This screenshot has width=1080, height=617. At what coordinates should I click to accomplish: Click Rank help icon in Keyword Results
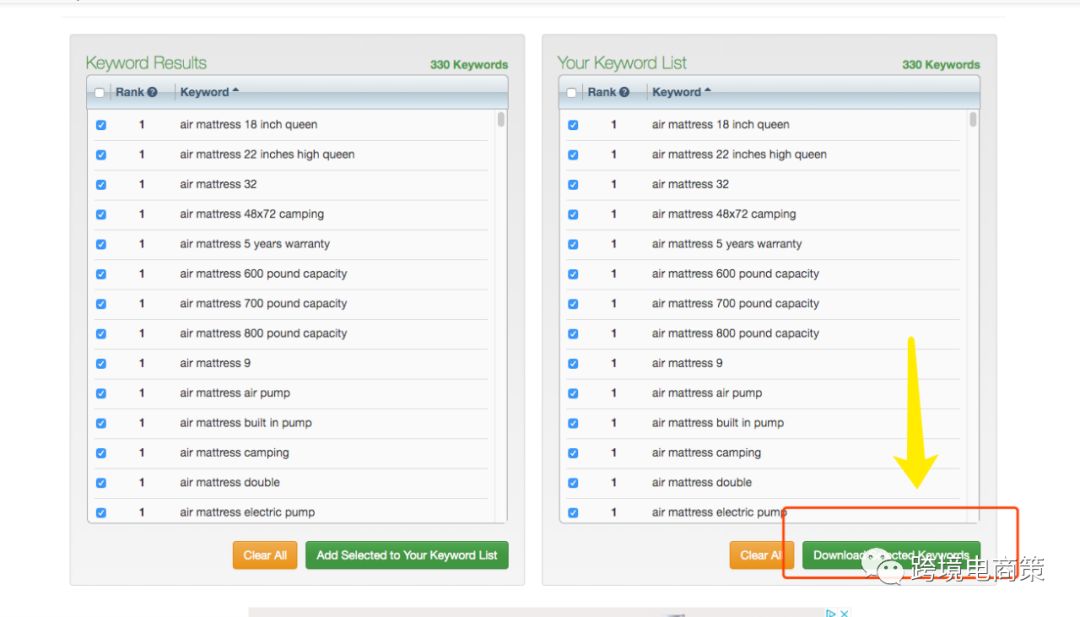152,92
